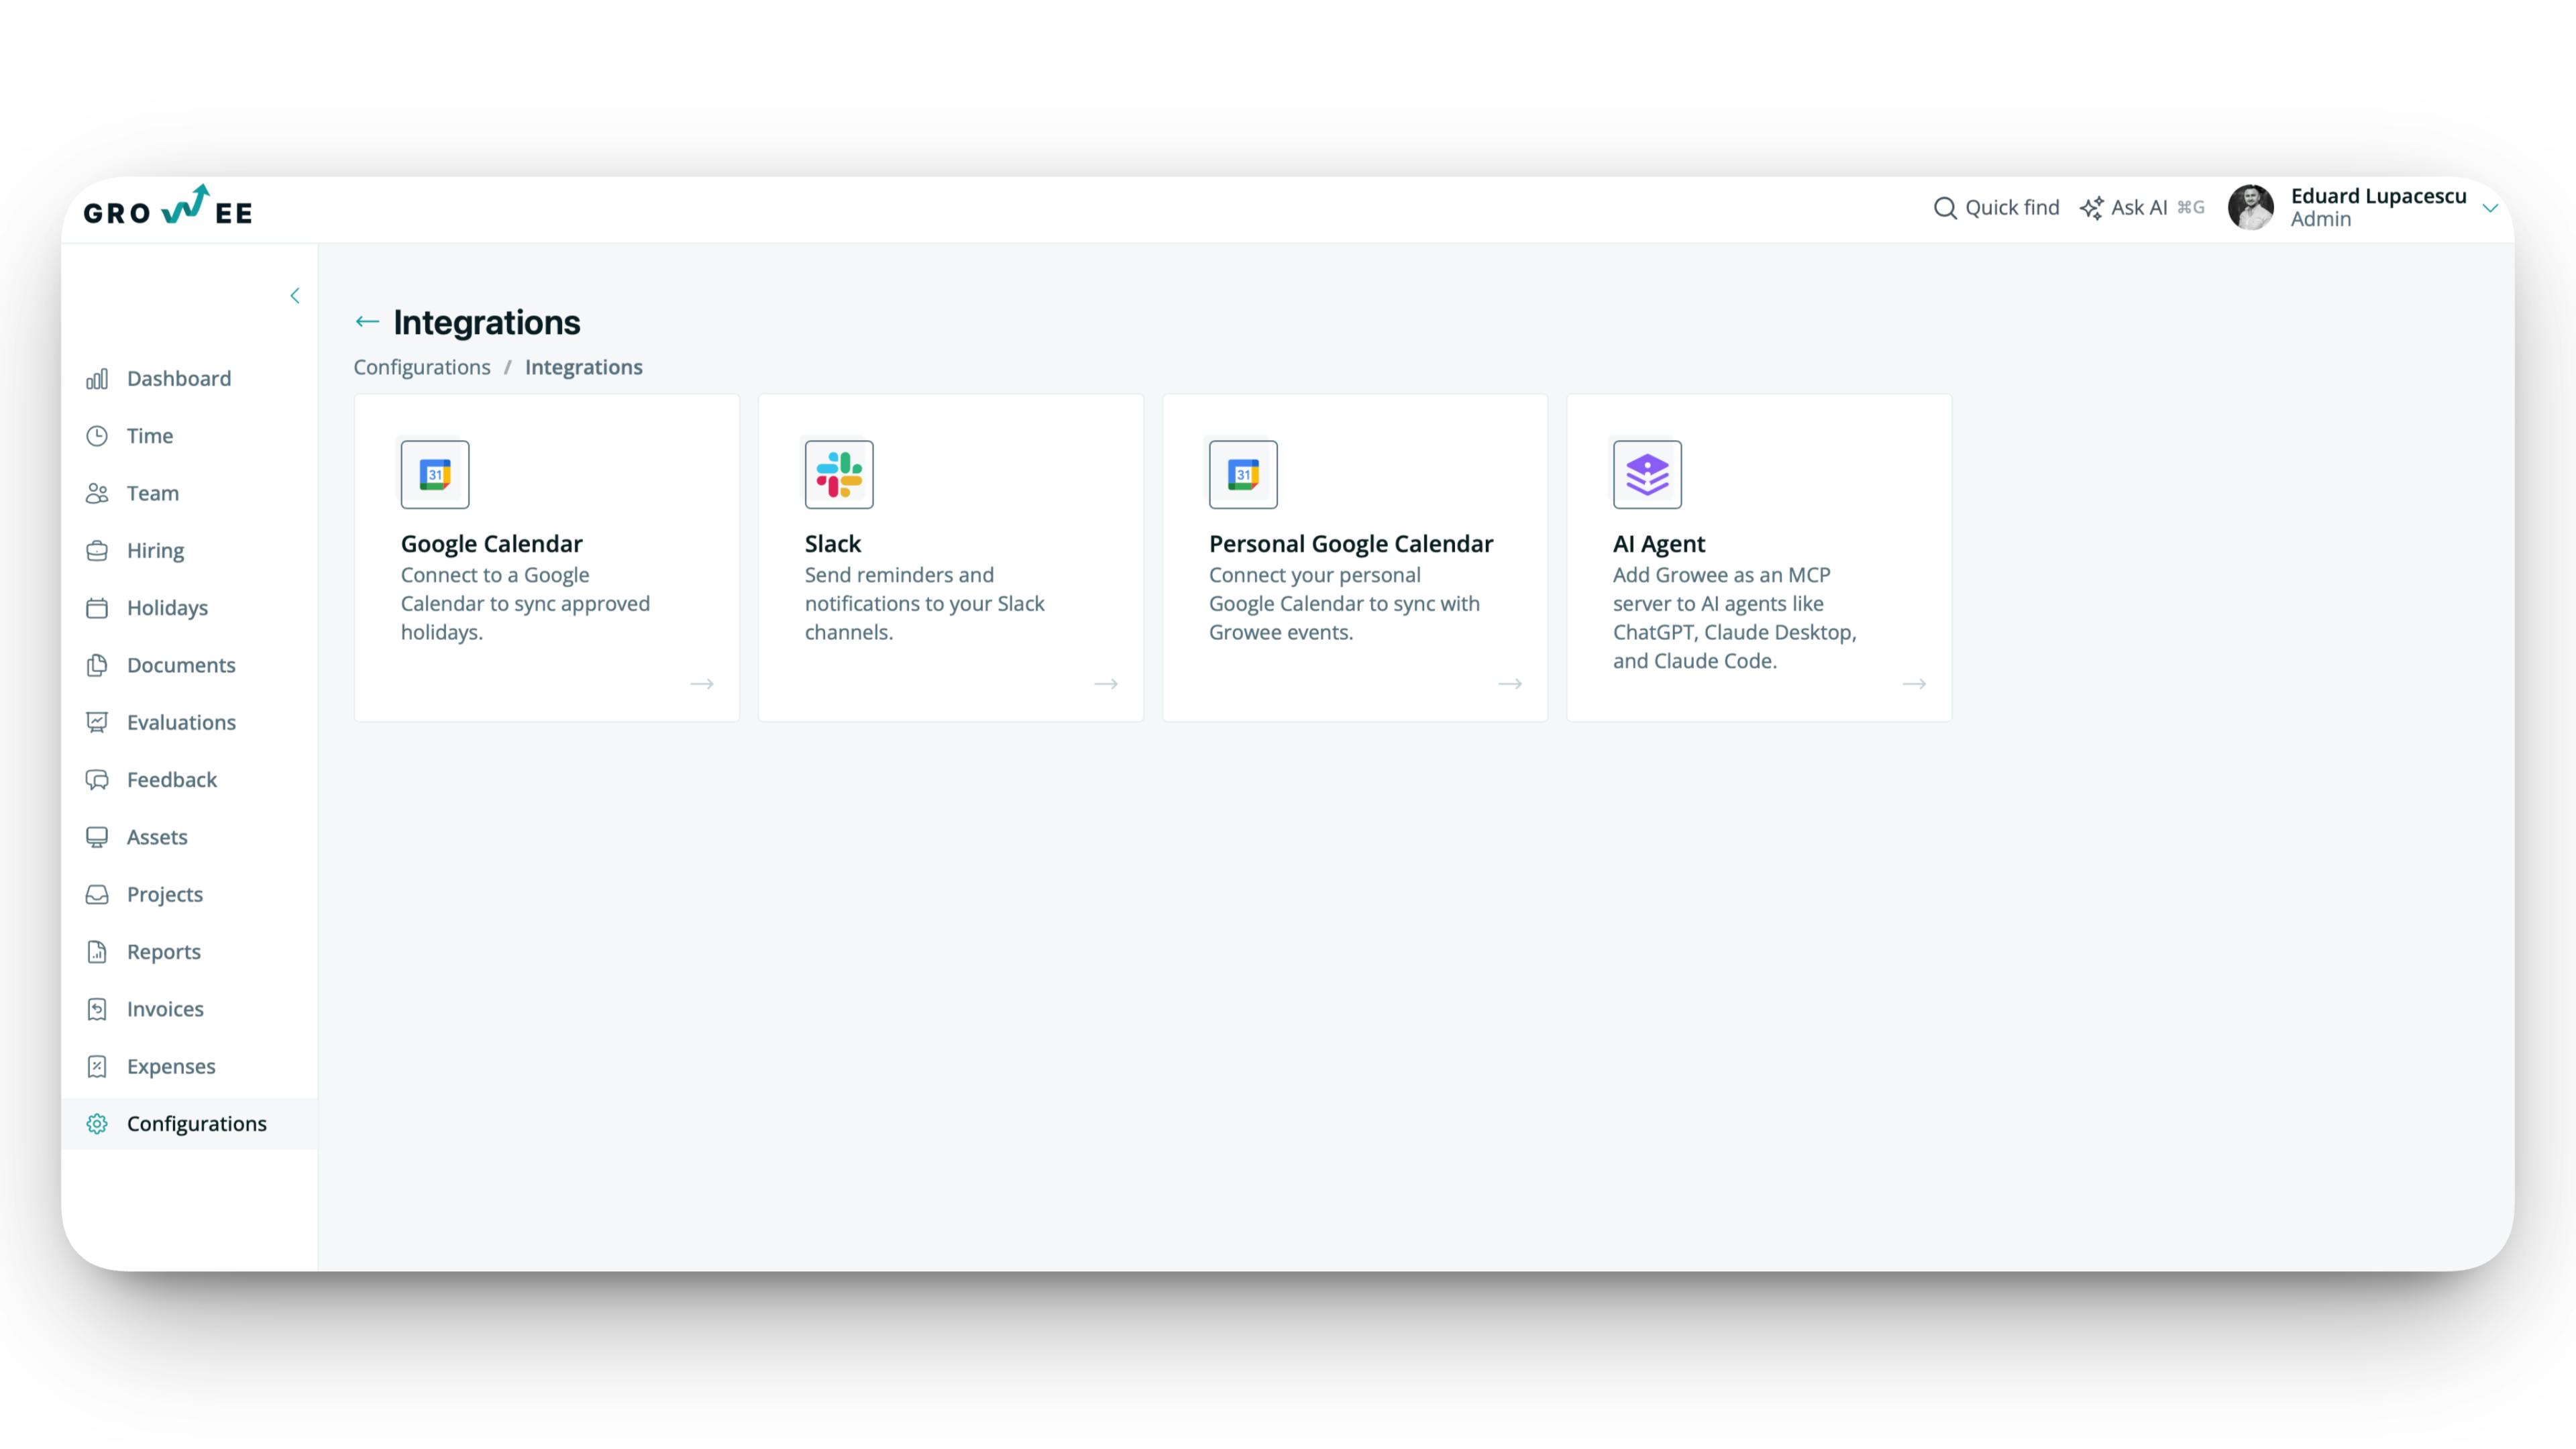Click the AI Agent MCP description text
This screenshot has width=2576, height=1449.
pyautogui.click(x=1735, y=618)
